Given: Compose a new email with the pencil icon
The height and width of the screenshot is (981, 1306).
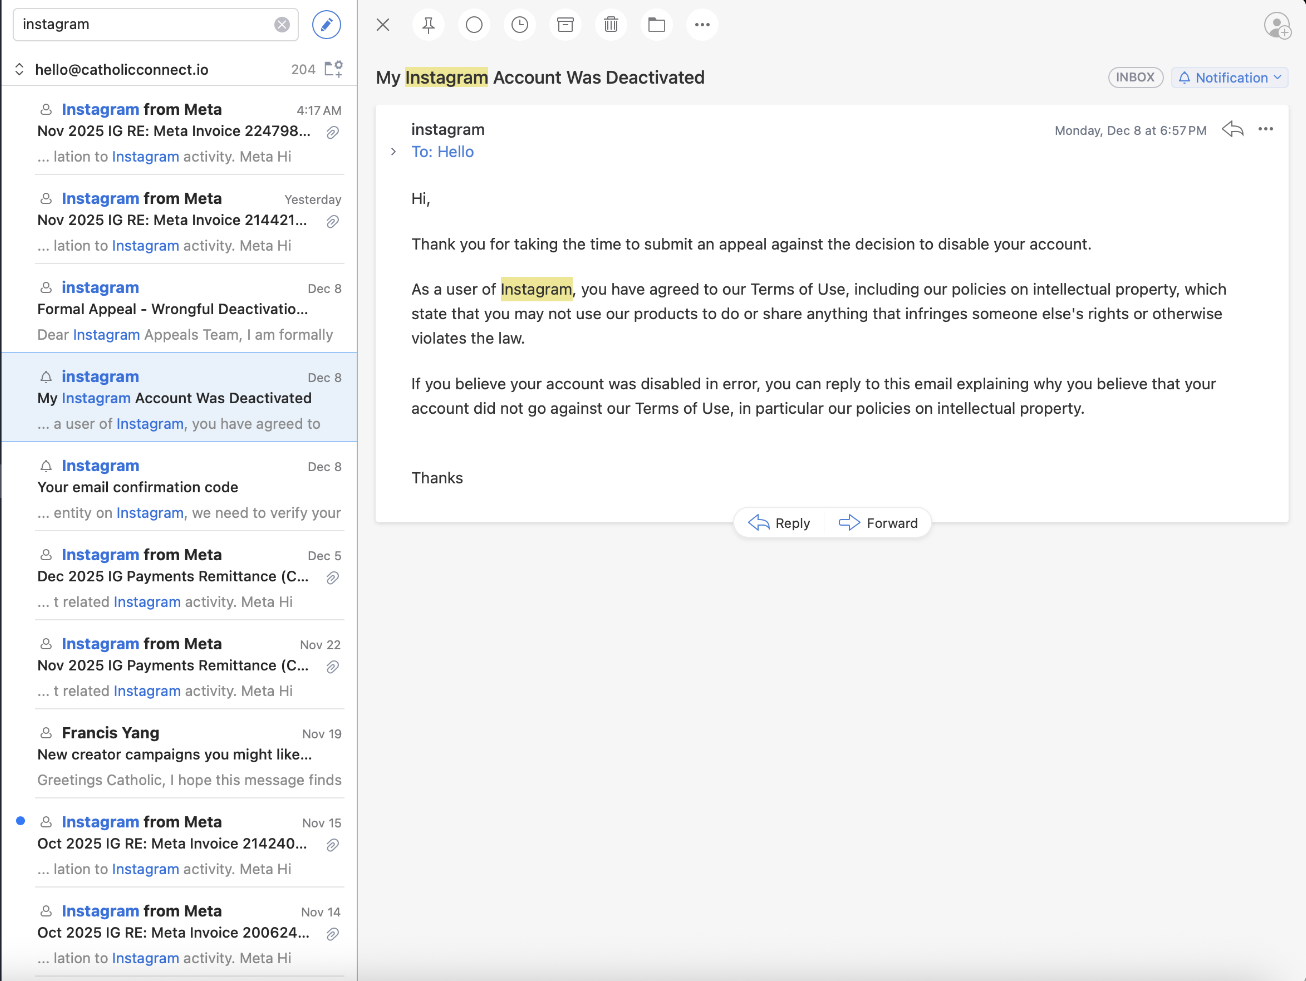Looking at the screenshot, I should tap(326, 24).
